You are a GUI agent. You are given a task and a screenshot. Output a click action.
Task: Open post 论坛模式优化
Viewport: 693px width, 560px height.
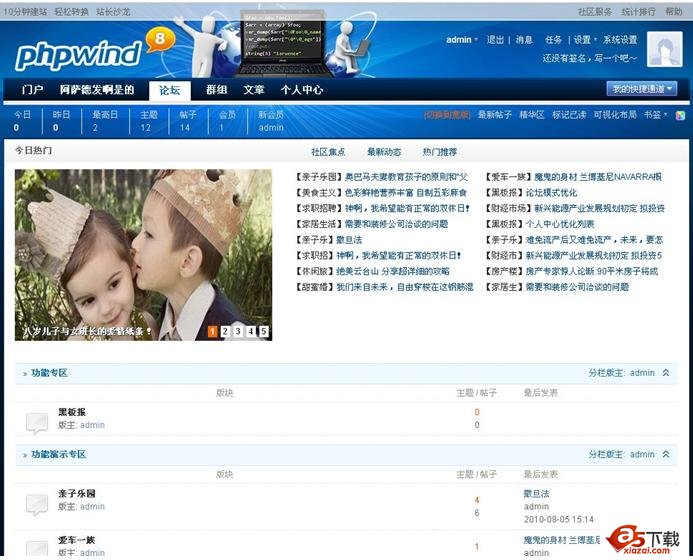[551, 193]
